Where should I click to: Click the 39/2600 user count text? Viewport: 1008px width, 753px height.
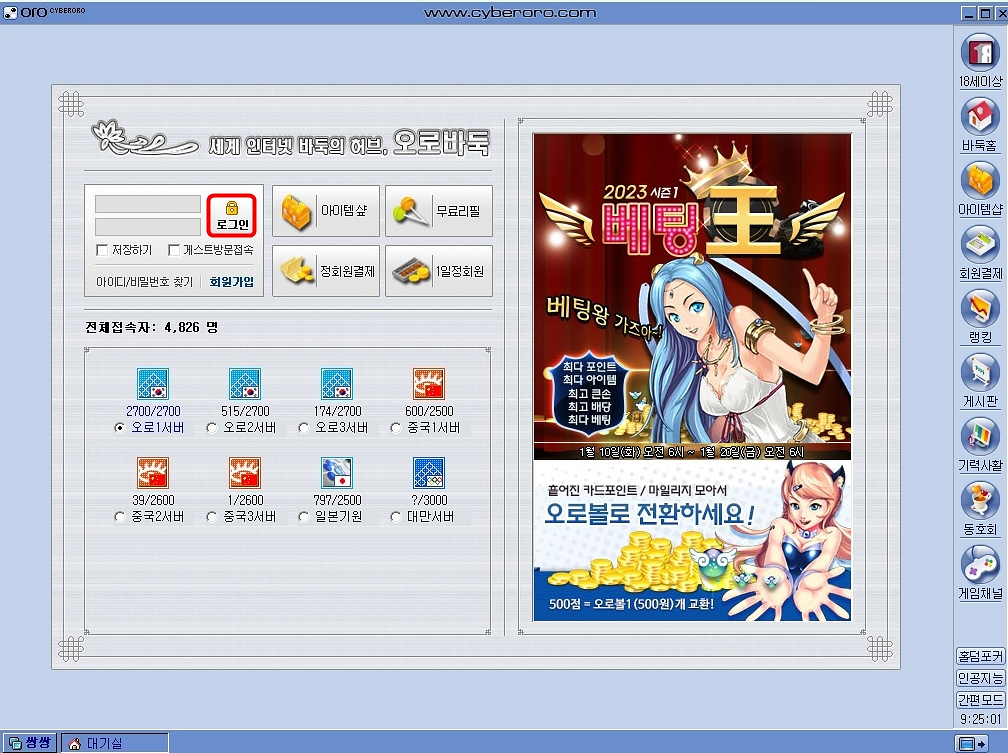153,500
